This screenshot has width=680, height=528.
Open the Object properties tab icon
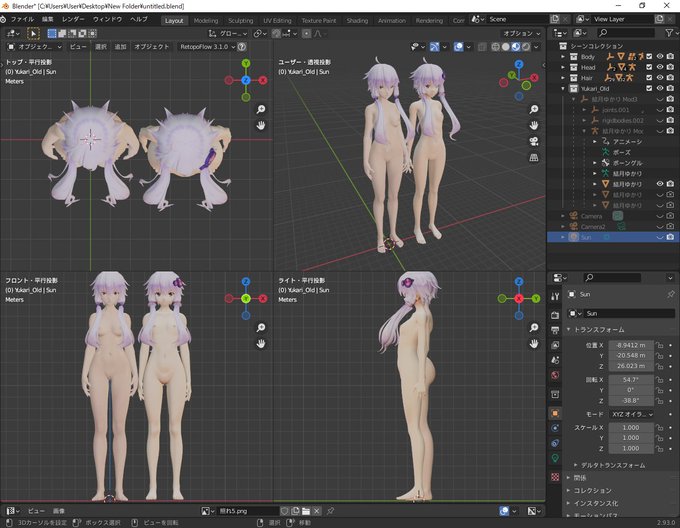pyautogui.click(x=555, y=413)
